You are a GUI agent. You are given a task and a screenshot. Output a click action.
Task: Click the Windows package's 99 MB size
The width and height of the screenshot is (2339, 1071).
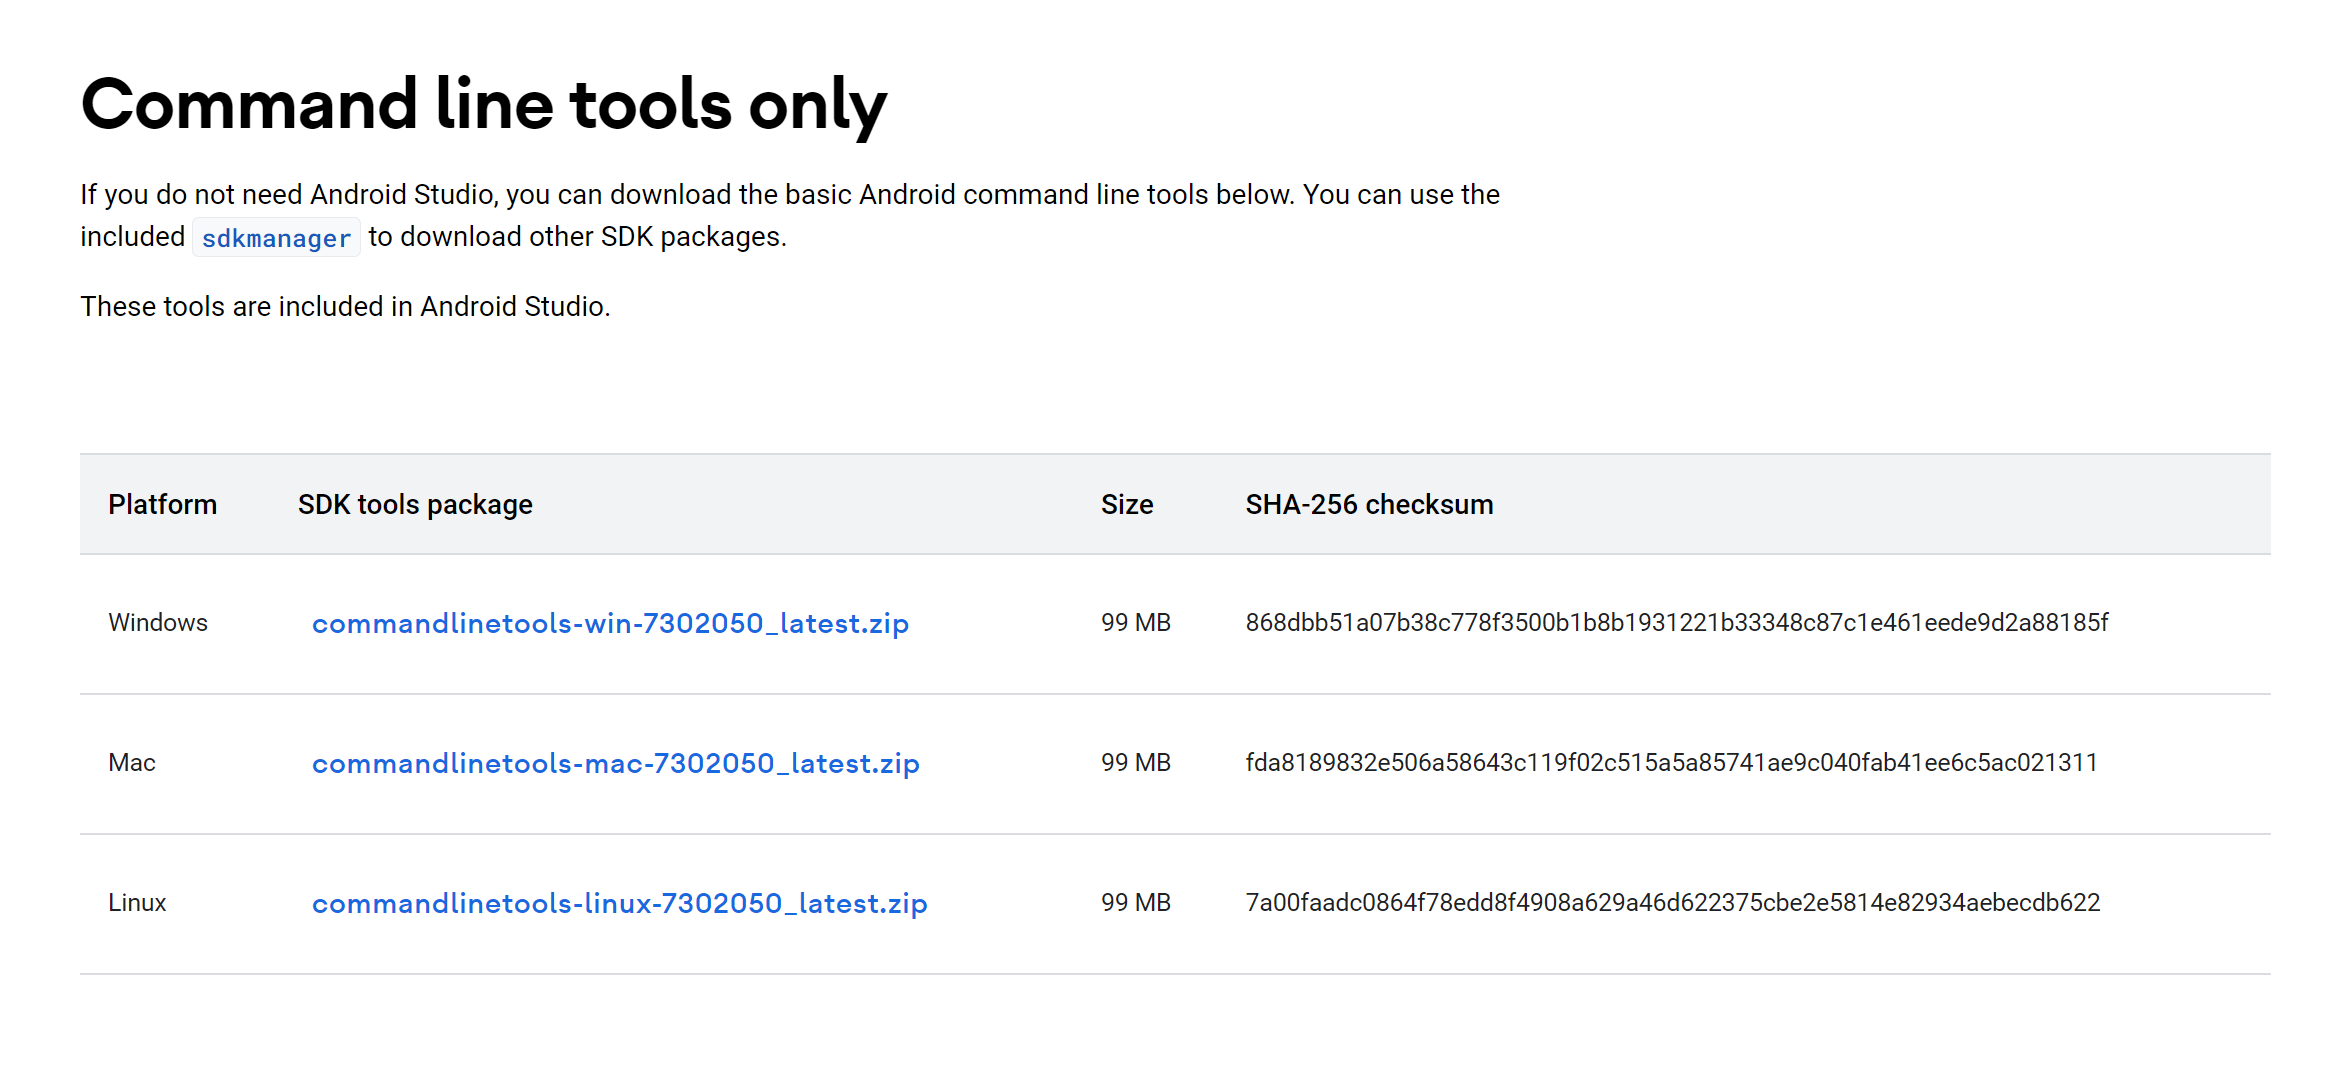click(x=1135, y=622)
